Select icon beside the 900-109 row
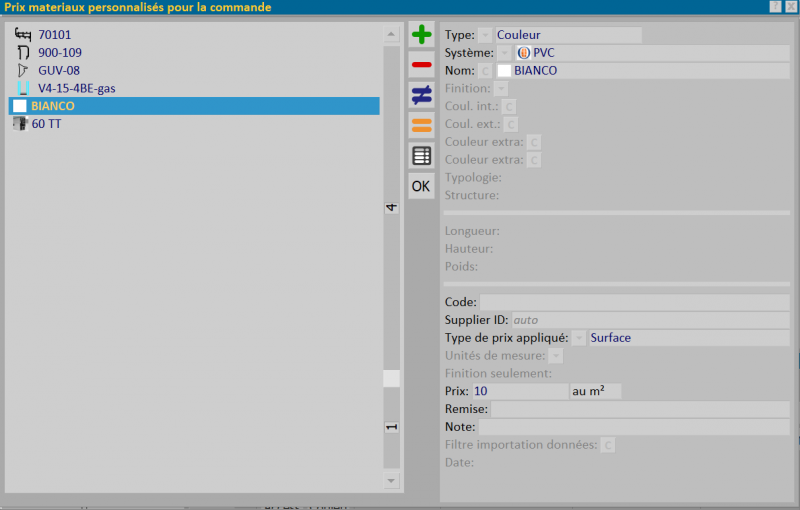Viewport: 800px width, 510px height. [23, 53]
